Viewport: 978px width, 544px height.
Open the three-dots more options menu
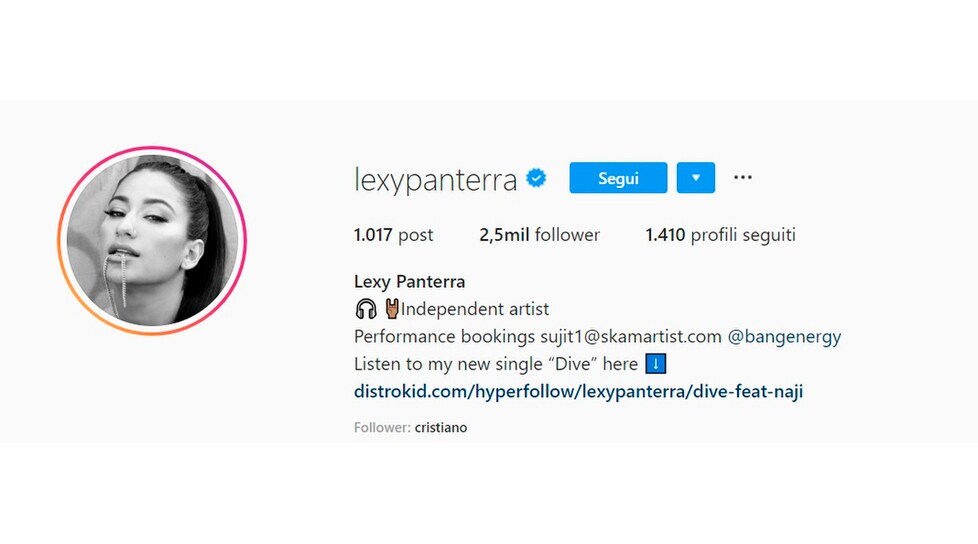point(742,178)
